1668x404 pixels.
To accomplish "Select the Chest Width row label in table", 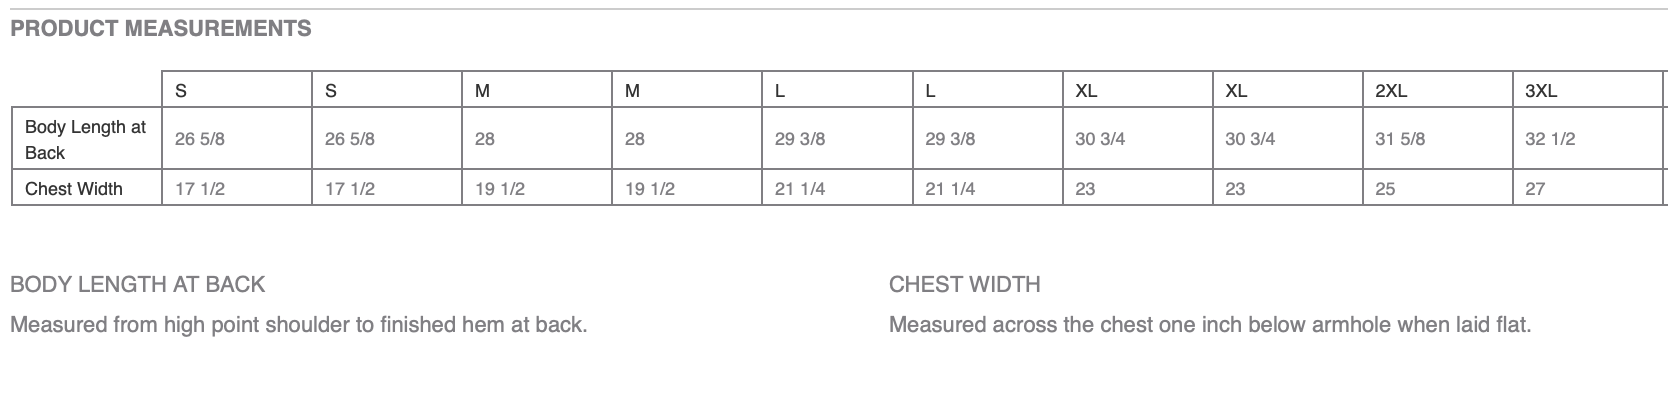I will coord(86,188).
